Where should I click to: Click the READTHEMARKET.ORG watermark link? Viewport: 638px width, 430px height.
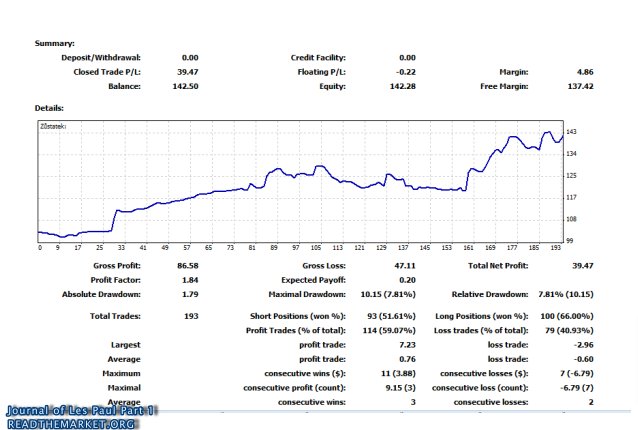[x=70, y=423]
